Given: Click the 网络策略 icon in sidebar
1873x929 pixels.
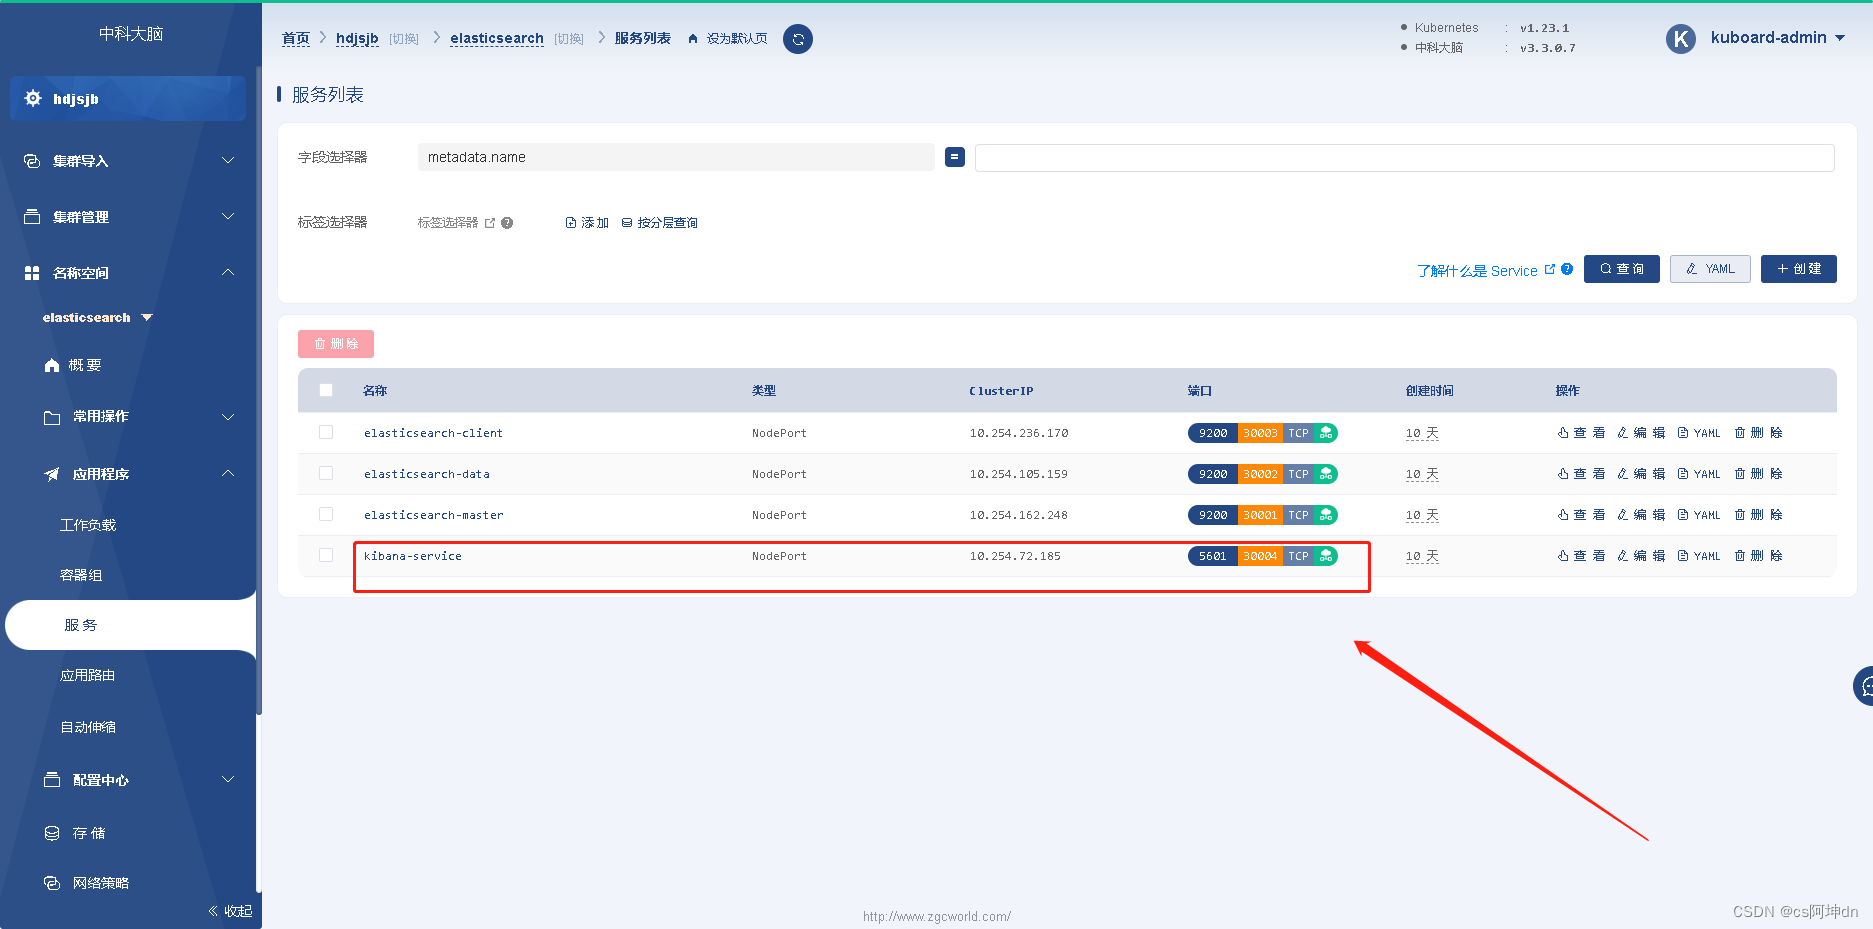Looking at the screenshot, I should pos(52,883).
